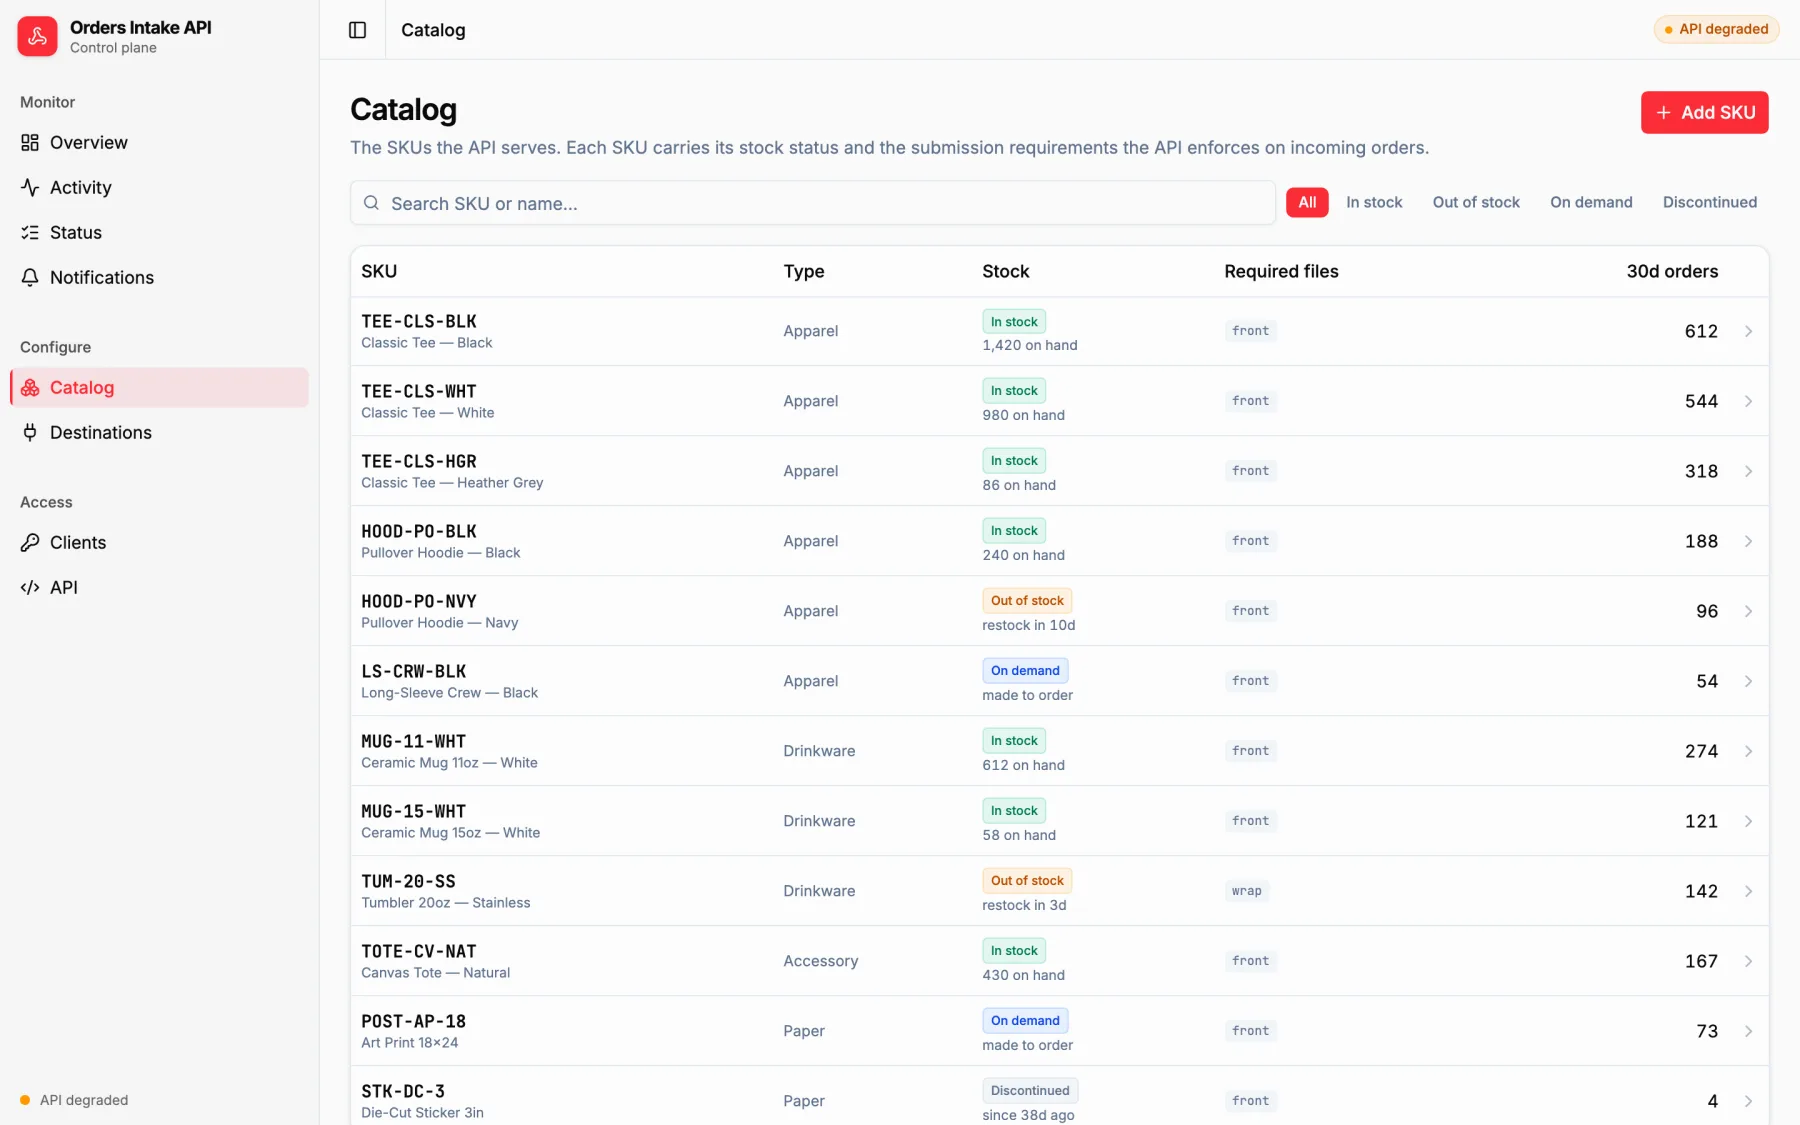
Task: Filter the catalog by Discontinued
Action: point(1709,202)
